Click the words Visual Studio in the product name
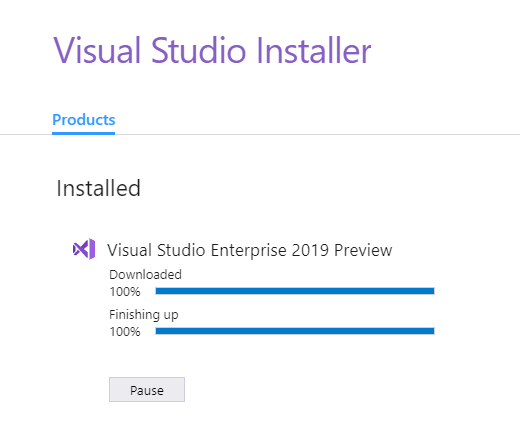 156,250
